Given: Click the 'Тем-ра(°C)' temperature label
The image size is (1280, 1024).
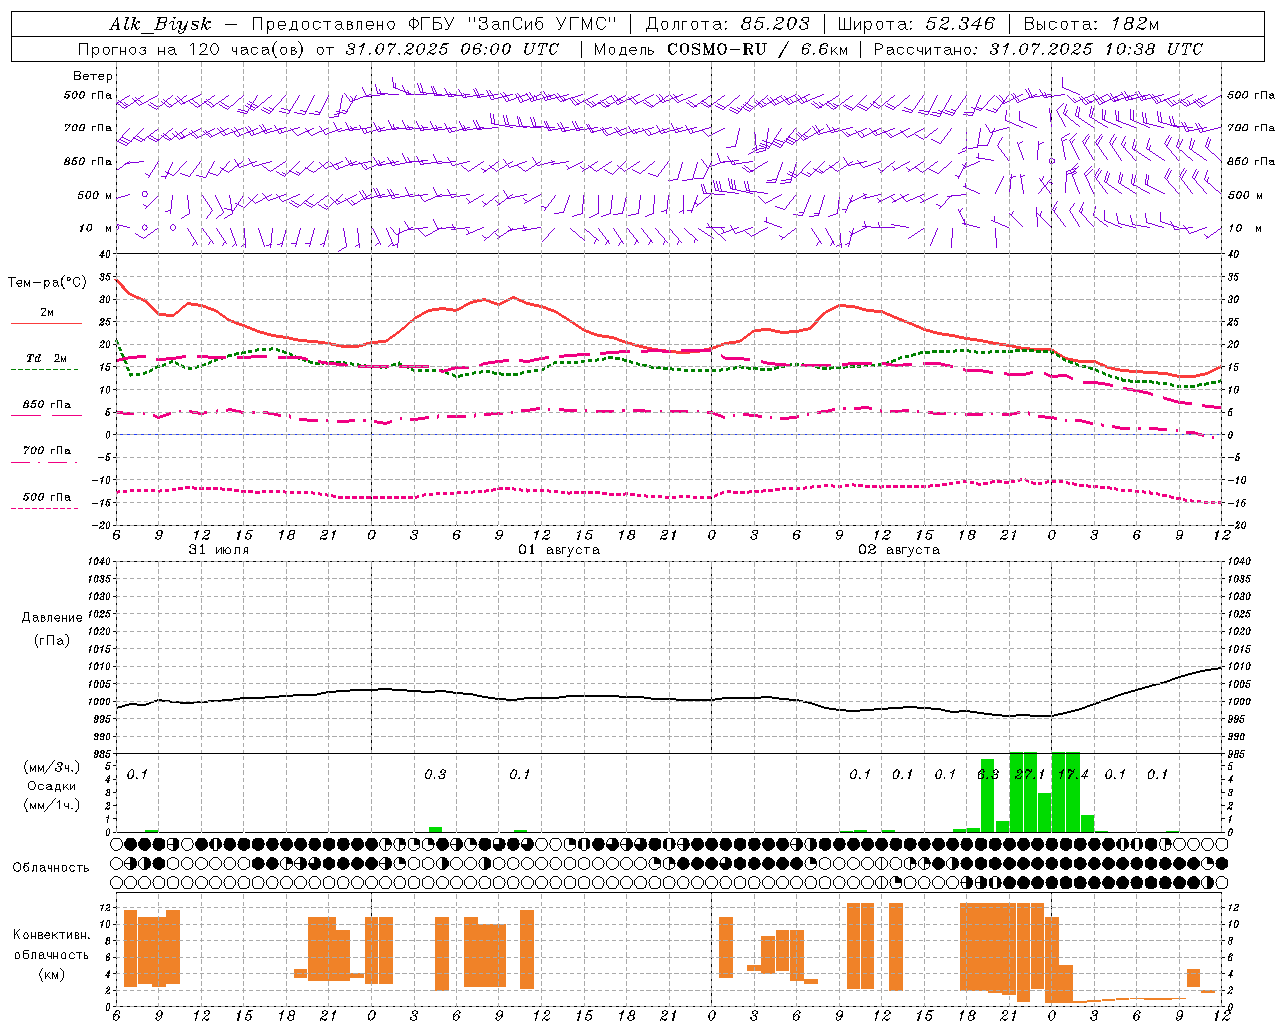Looking at the screenshot, I should click(x=47, y=283).
